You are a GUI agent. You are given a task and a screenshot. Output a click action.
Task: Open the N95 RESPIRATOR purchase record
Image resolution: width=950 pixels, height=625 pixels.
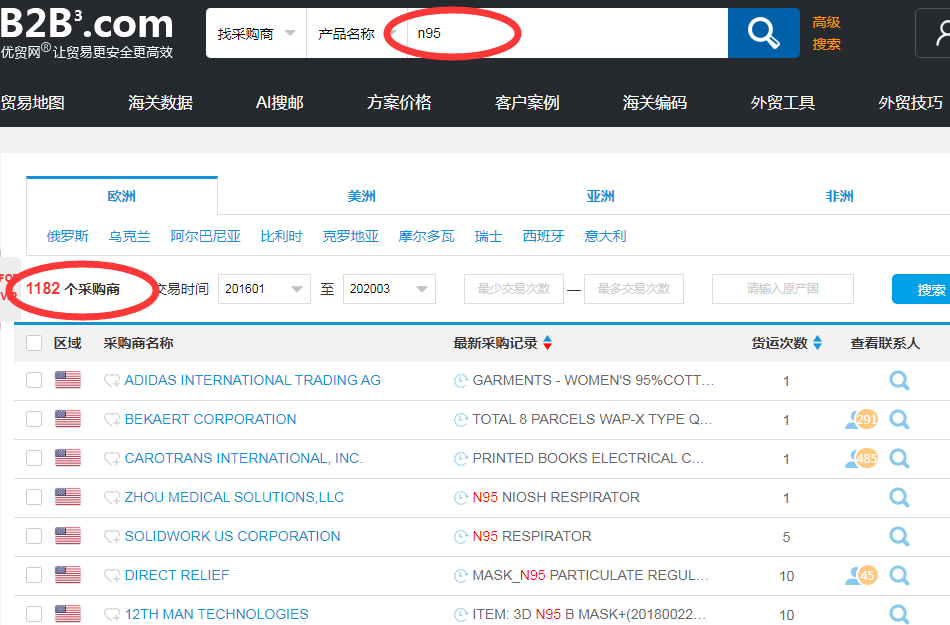[531, 536]
